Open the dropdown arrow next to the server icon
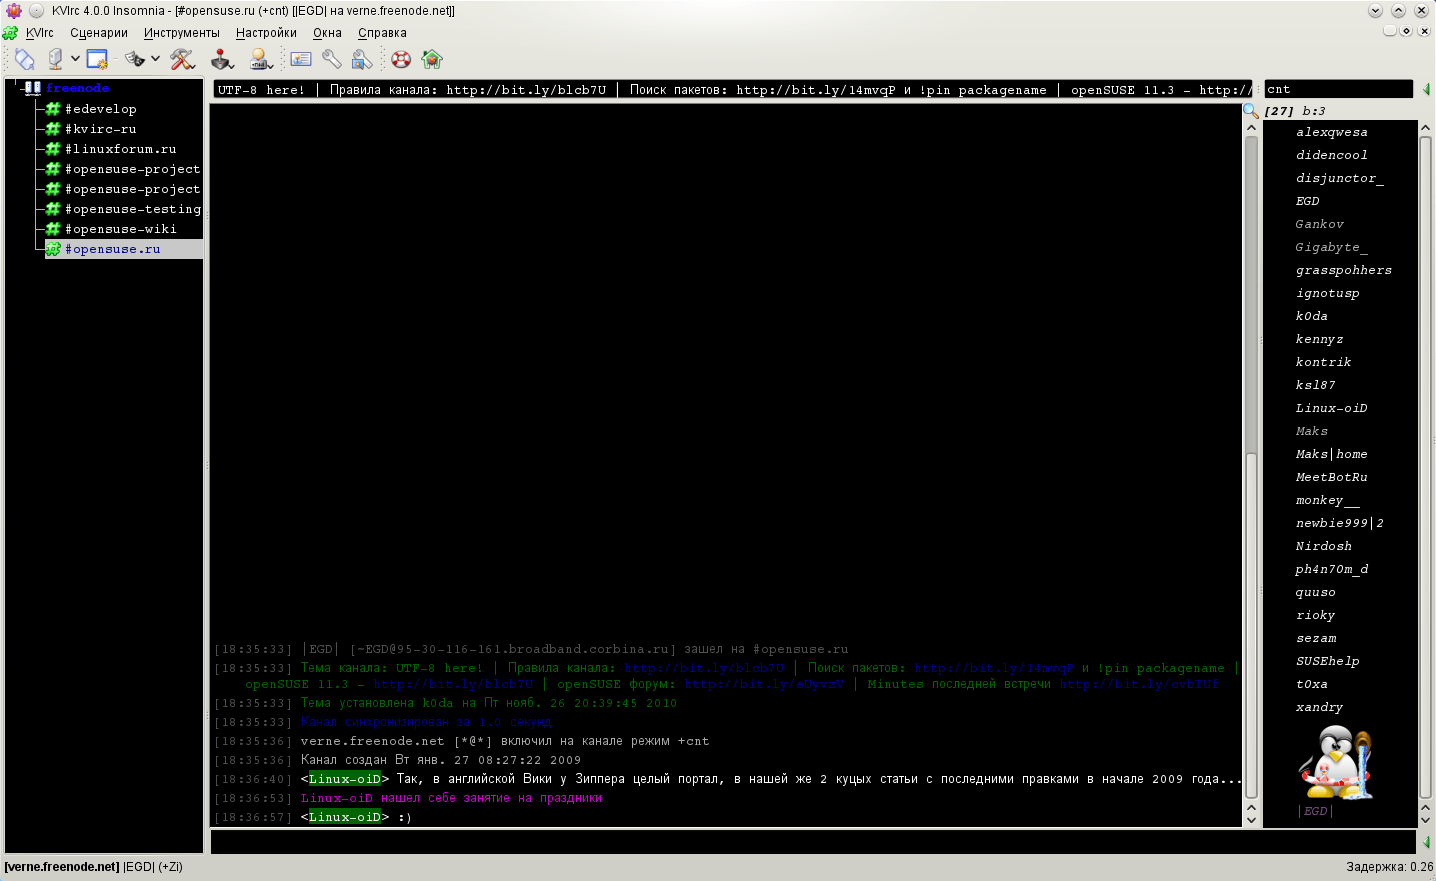Image resolution: width=1436 pixels, height=881 pixels. 75,59
